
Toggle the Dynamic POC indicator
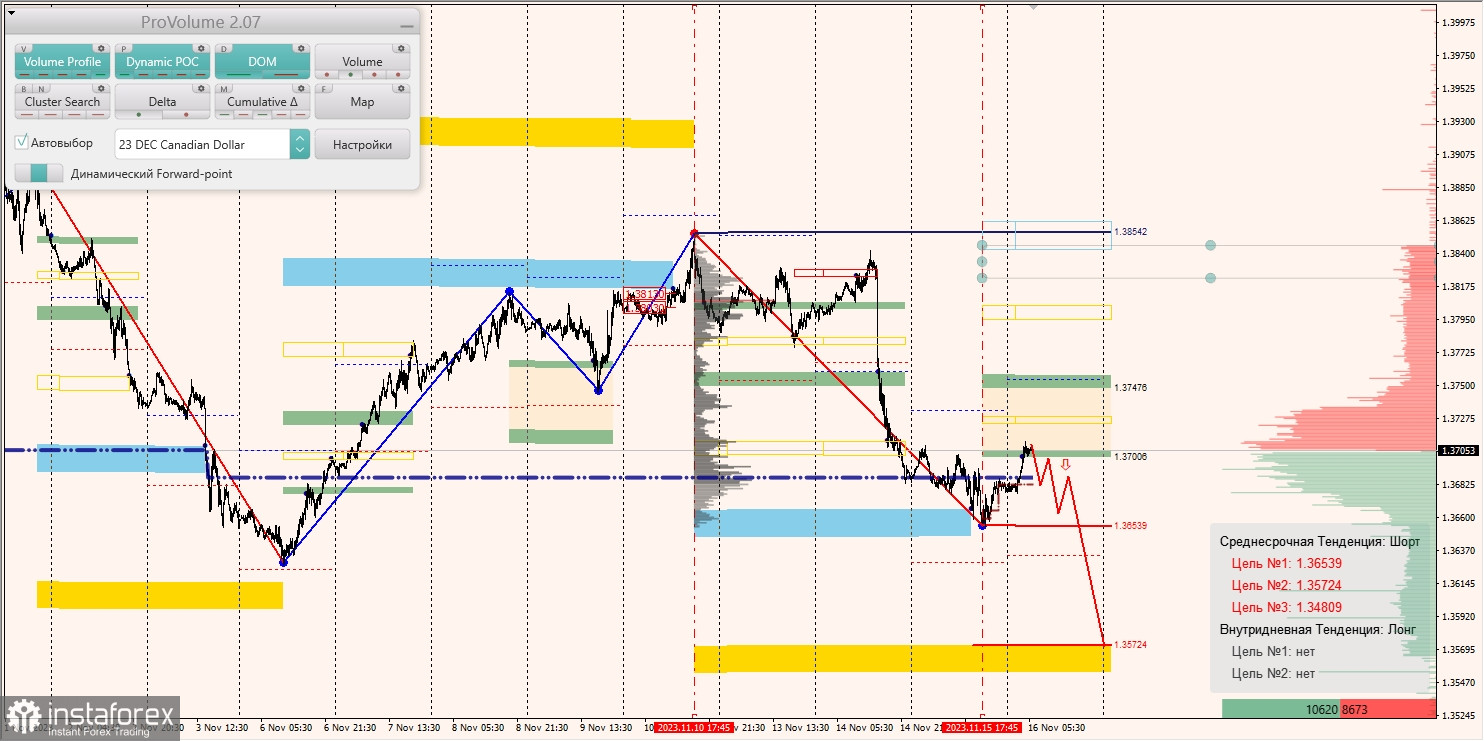point(162,62)
